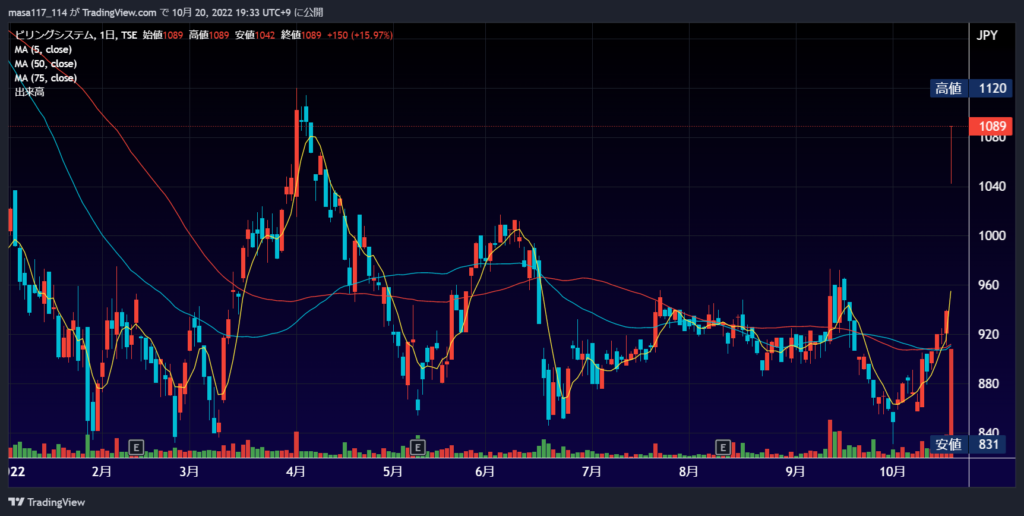1024x516 pixels.
Task: Select the 出来高 volume indicator label
Action: tap(29, 92)
